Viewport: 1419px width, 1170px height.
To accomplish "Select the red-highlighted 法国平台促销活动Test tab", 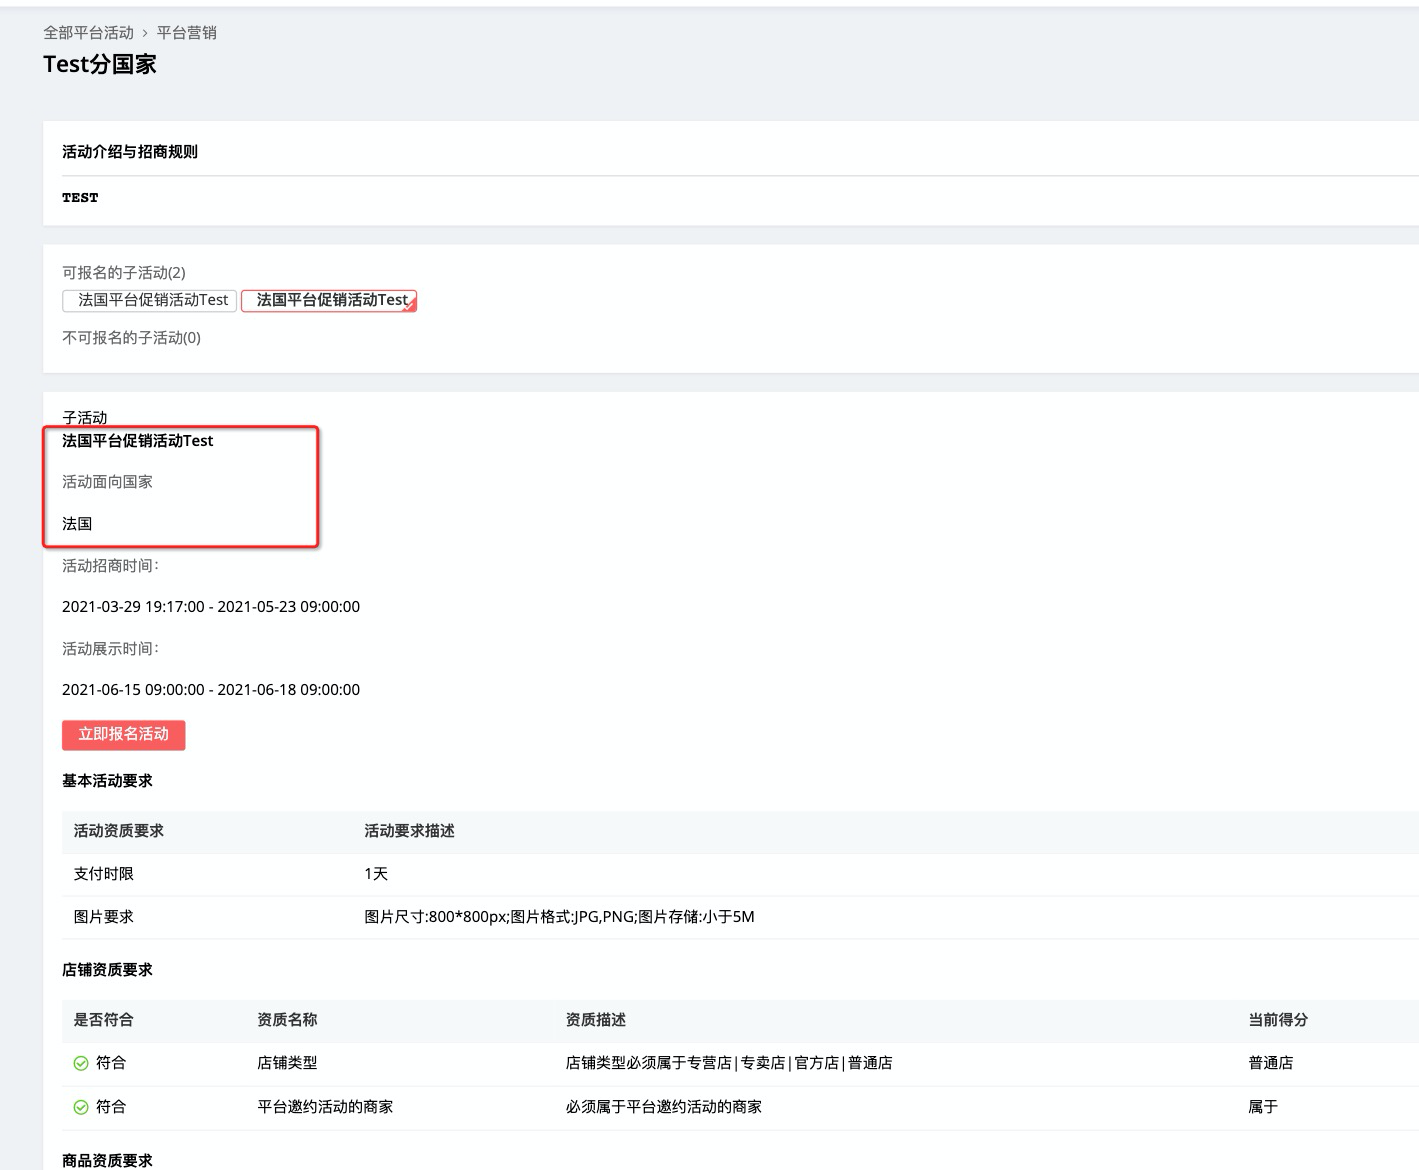I will [x=329, y=300].
